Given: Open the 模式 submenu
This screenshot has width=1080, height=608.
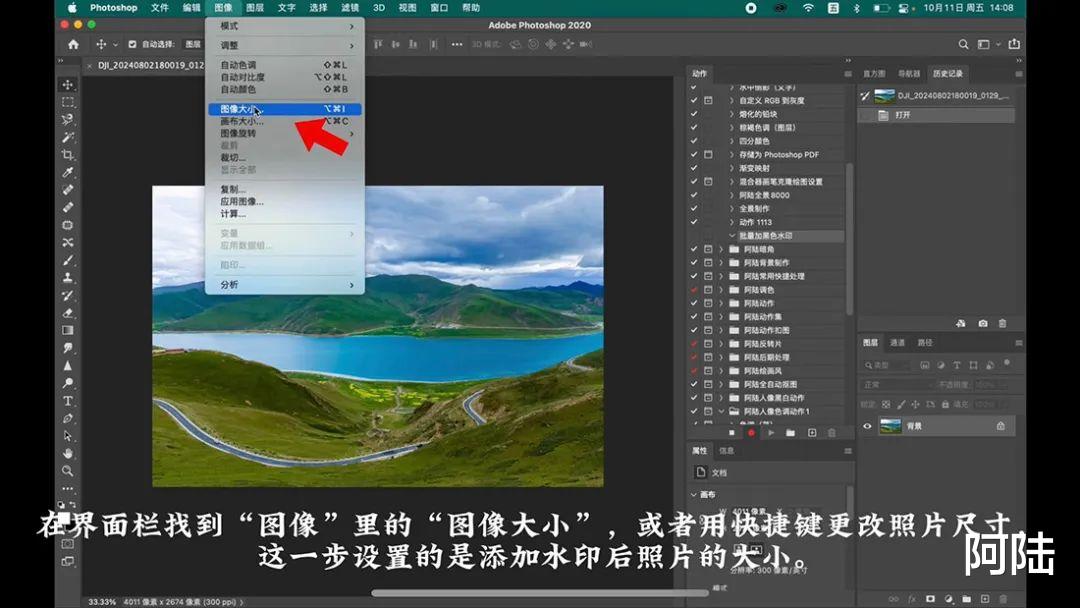Looking at the screenshot, I should point(285,26).
